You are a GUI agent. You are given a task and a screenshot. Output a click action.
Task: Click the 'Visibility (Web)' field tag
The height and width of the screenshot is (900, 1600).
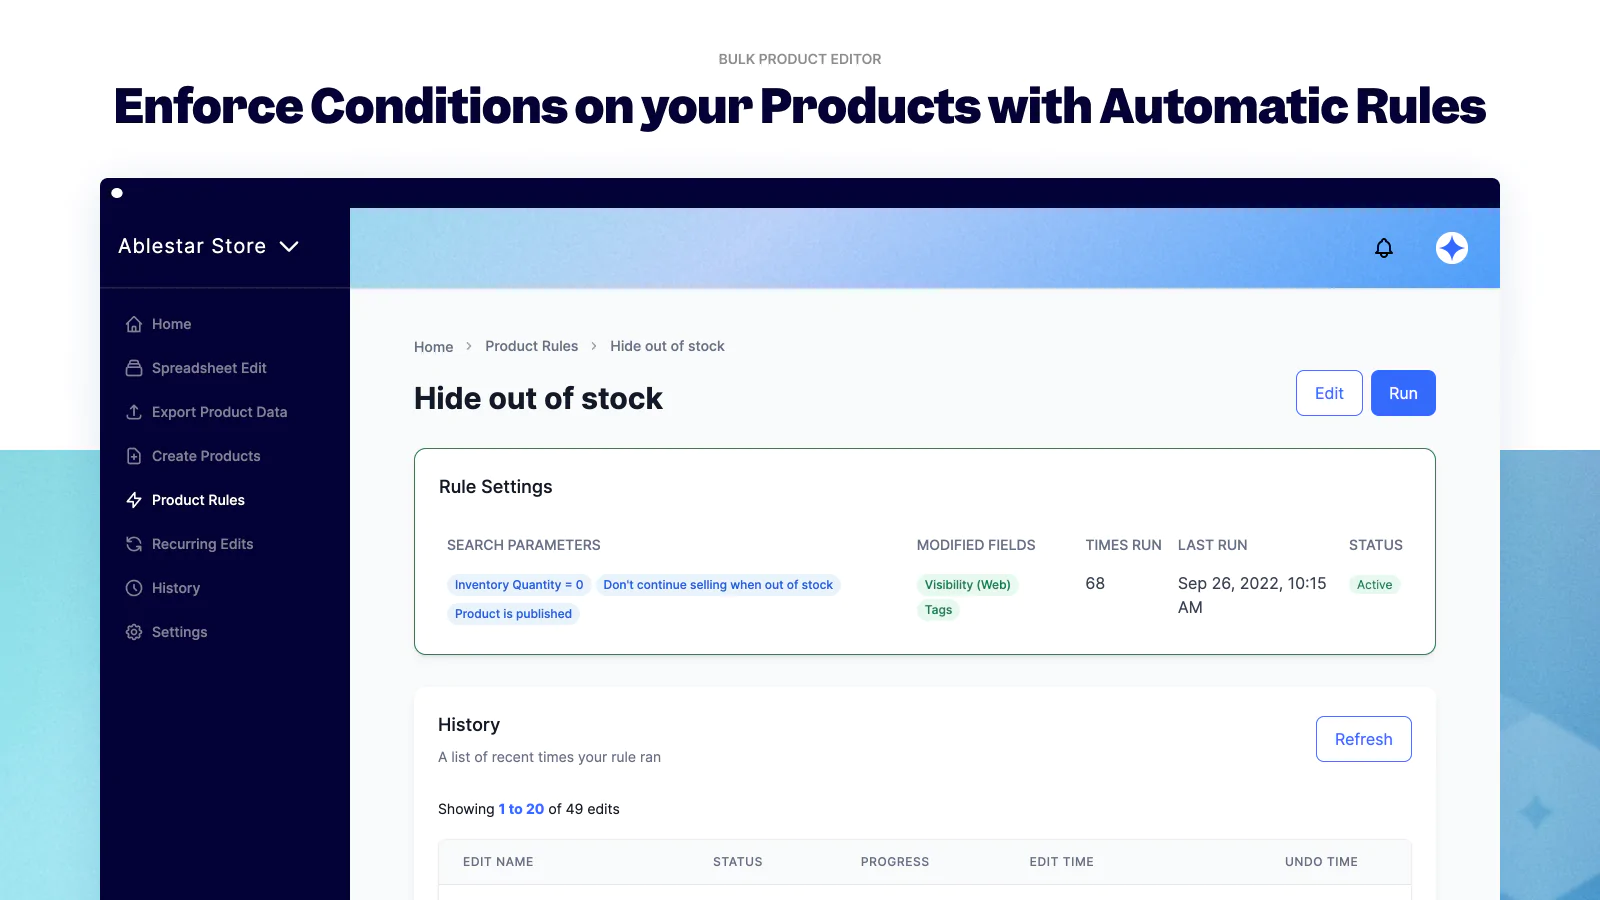967,585
